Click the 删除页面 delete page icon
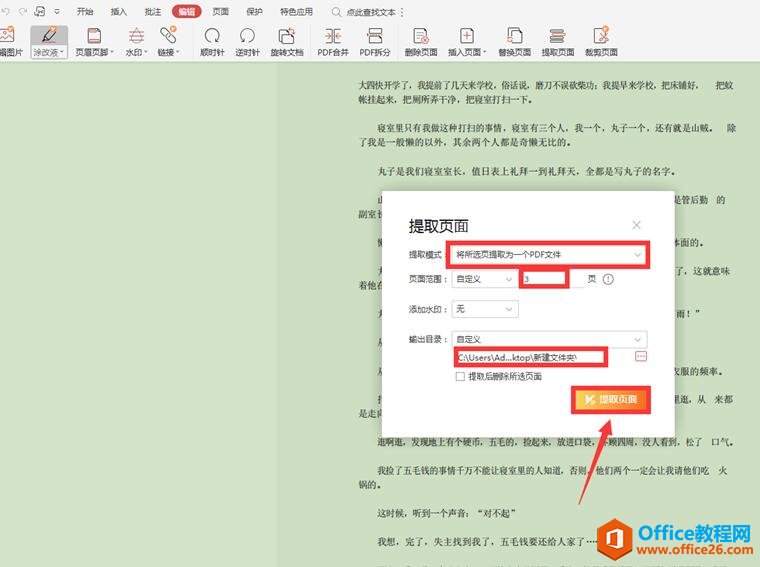 tap(421, 36)
